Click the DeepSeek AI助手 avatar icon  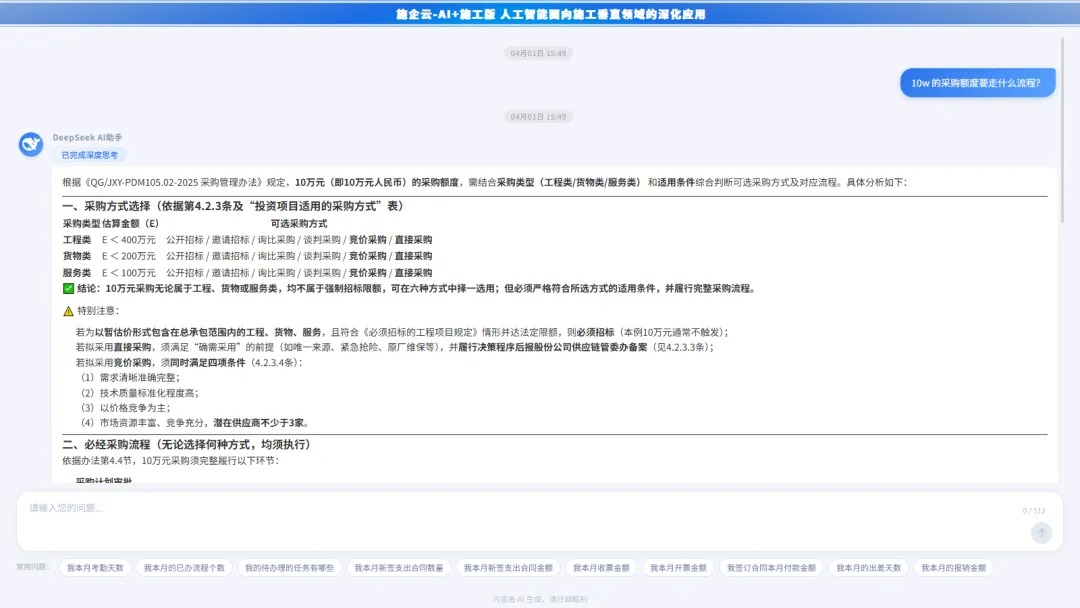pos(30,144)
